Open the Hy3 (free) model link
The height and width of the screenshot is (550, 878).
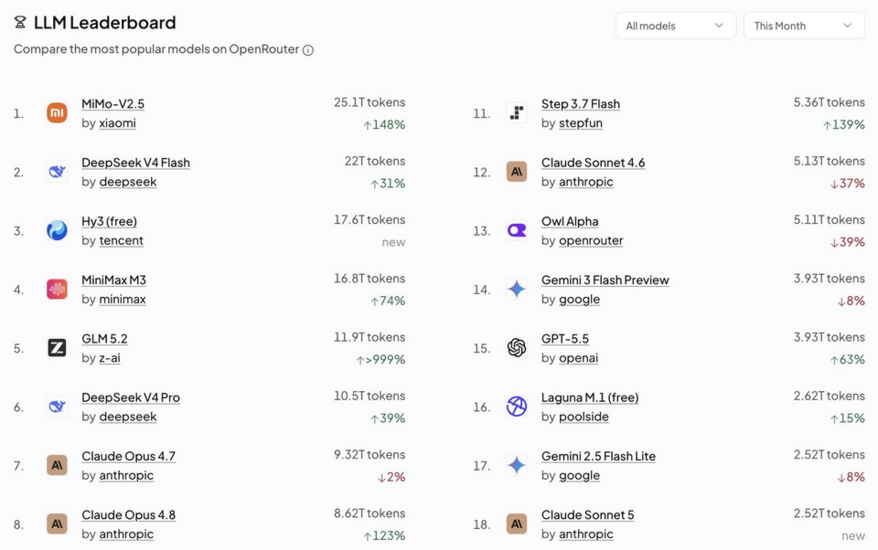(x=109, y=222)
